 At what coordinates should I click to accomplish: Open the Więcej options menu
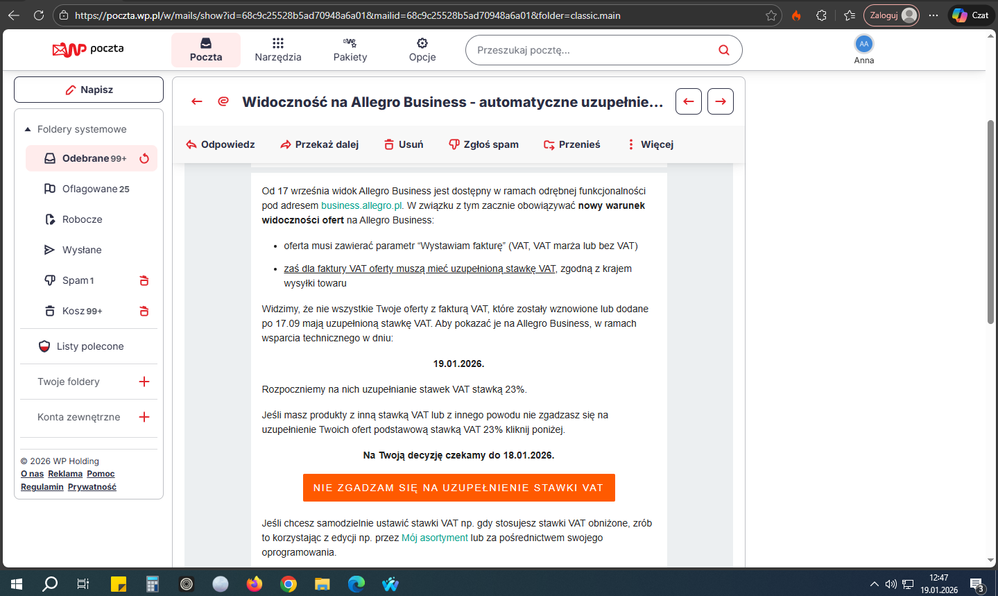[x=650, y=144]
